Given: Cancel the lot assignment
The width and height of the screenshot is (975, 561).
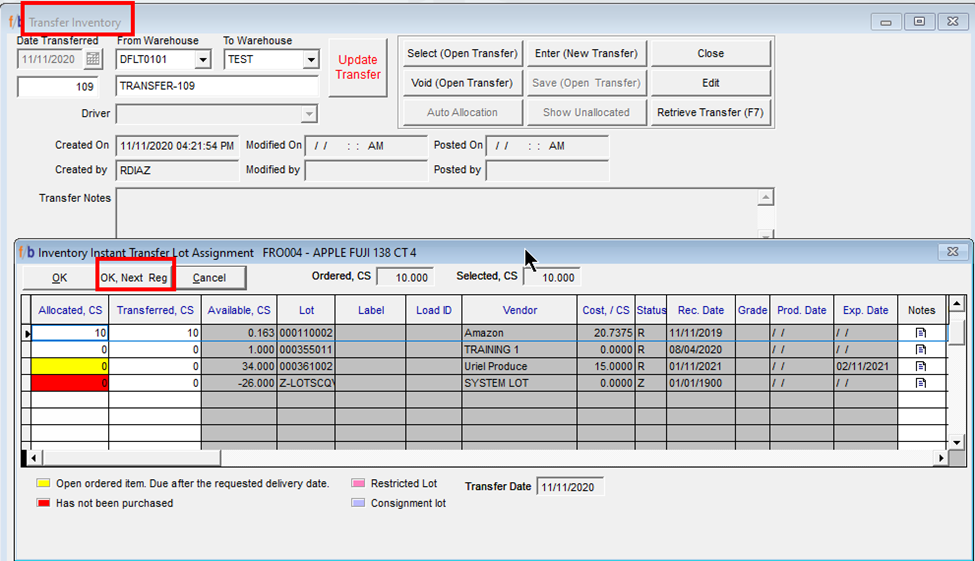Looking at the screenshot, I should (210, 278).
